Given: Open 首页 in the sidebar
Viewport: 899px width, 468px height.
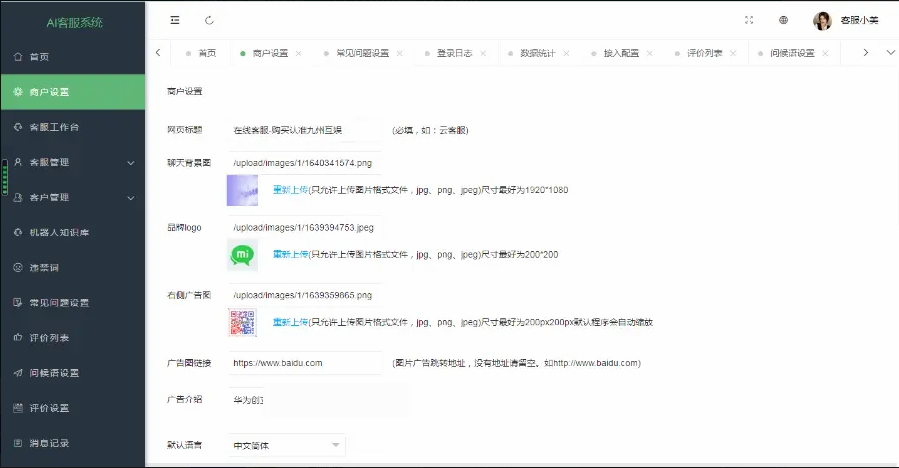Looking at the screenshot, I should (40, 57).
